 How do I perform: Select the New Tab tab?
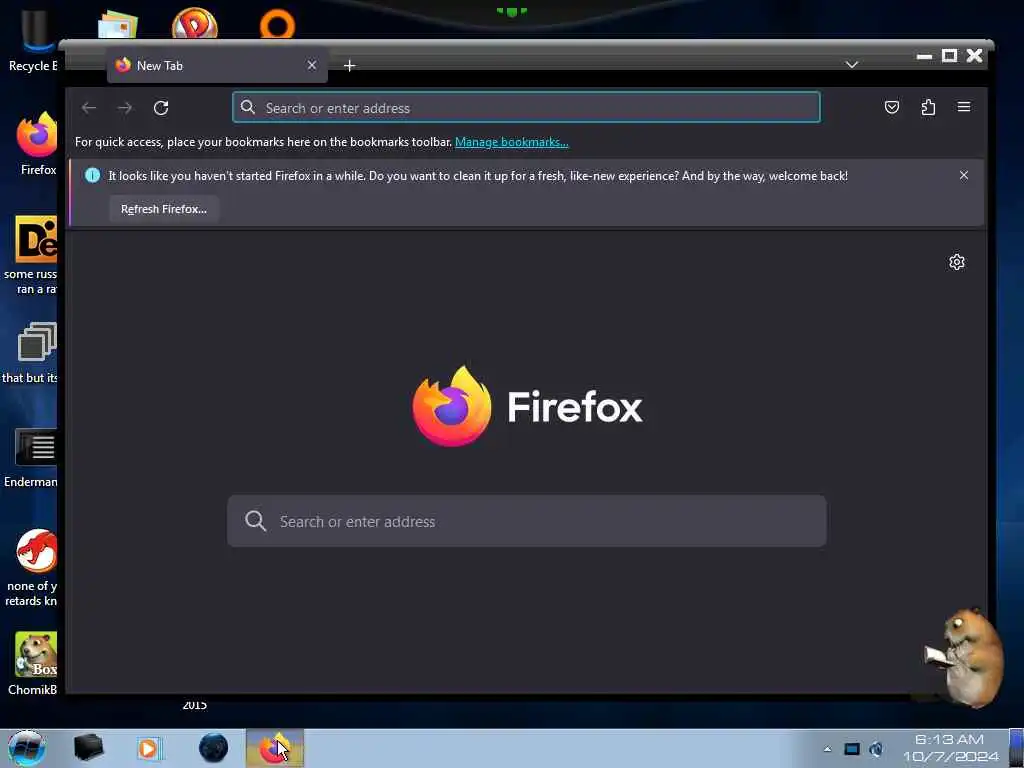[217, 65]
